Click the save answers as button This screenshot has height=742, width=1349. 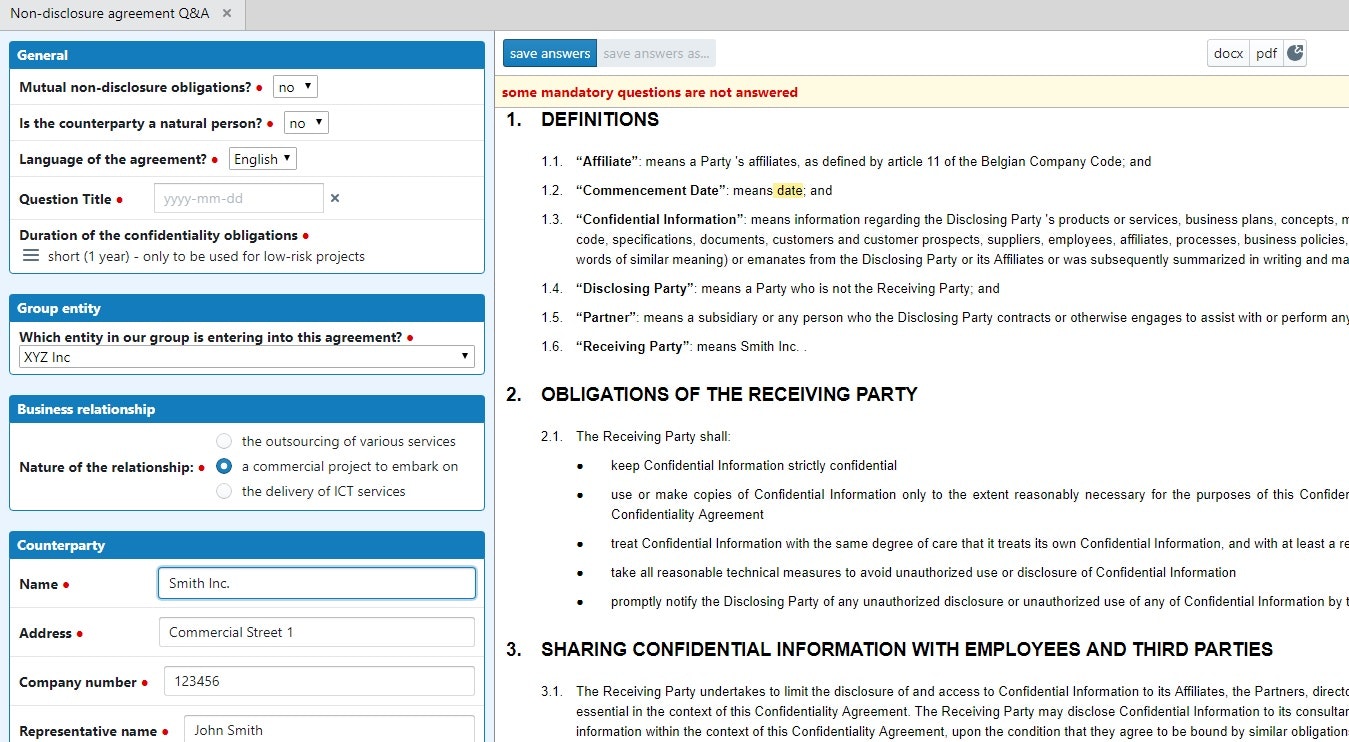point(656,54)
